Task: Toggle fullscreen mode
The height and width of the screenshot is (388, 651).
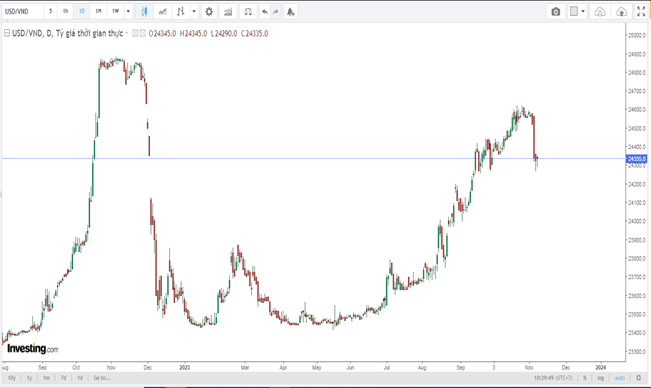Action: [641, 12]
